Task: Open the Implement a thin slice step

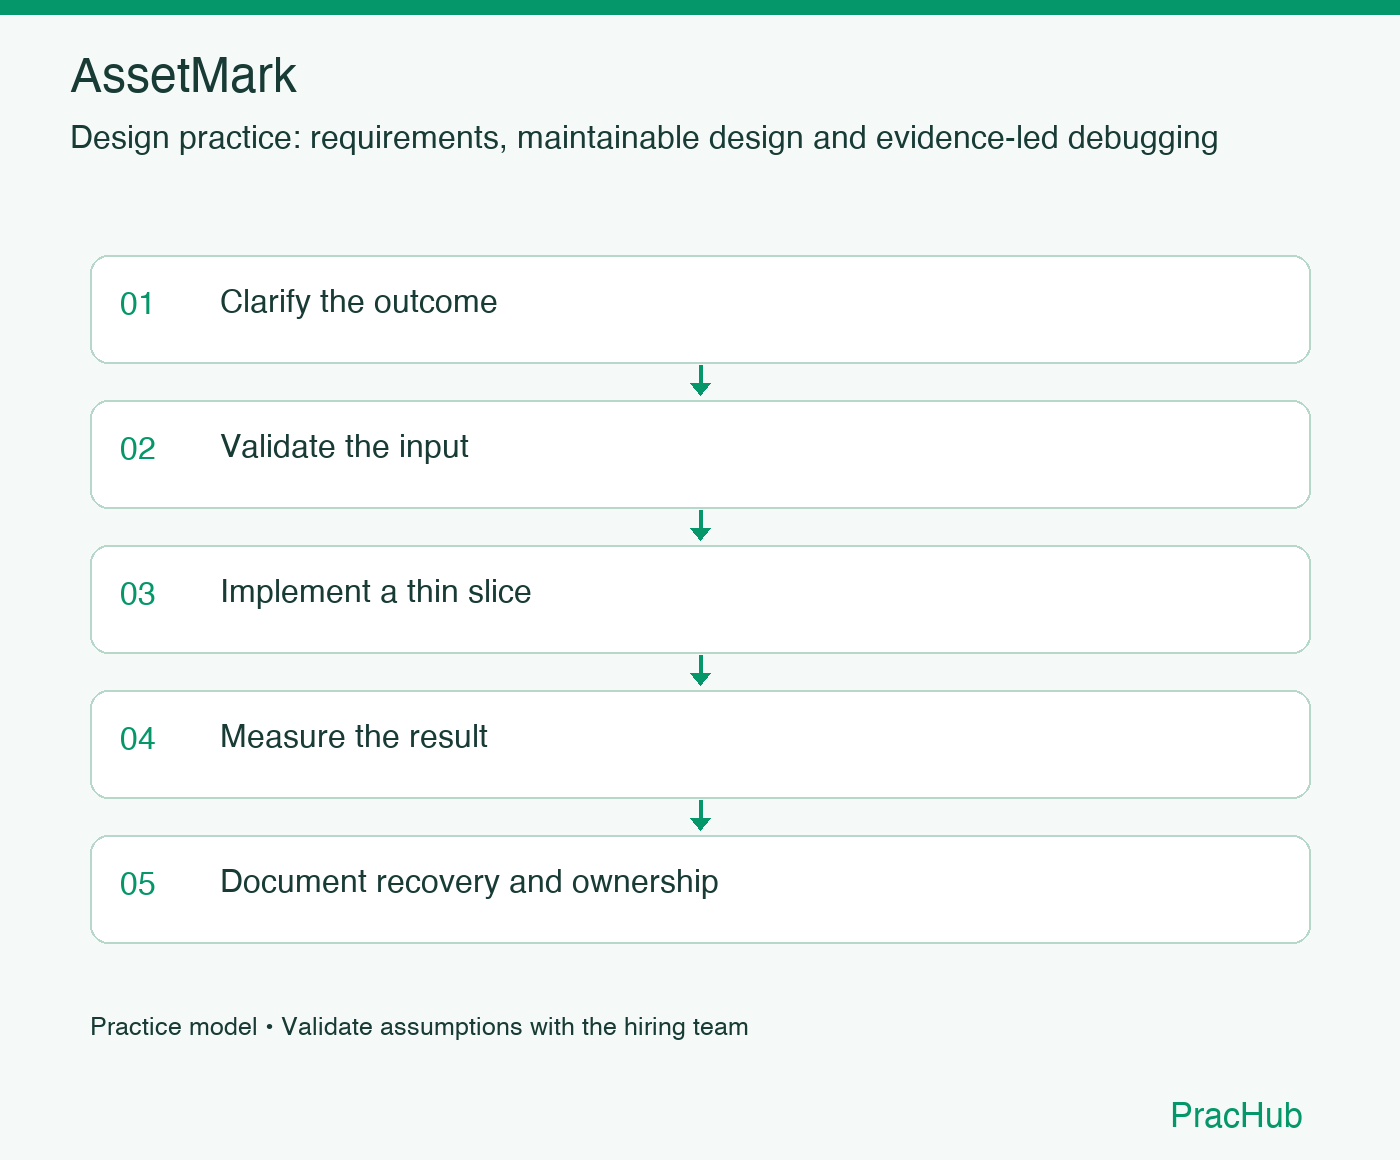Action: 700,599
